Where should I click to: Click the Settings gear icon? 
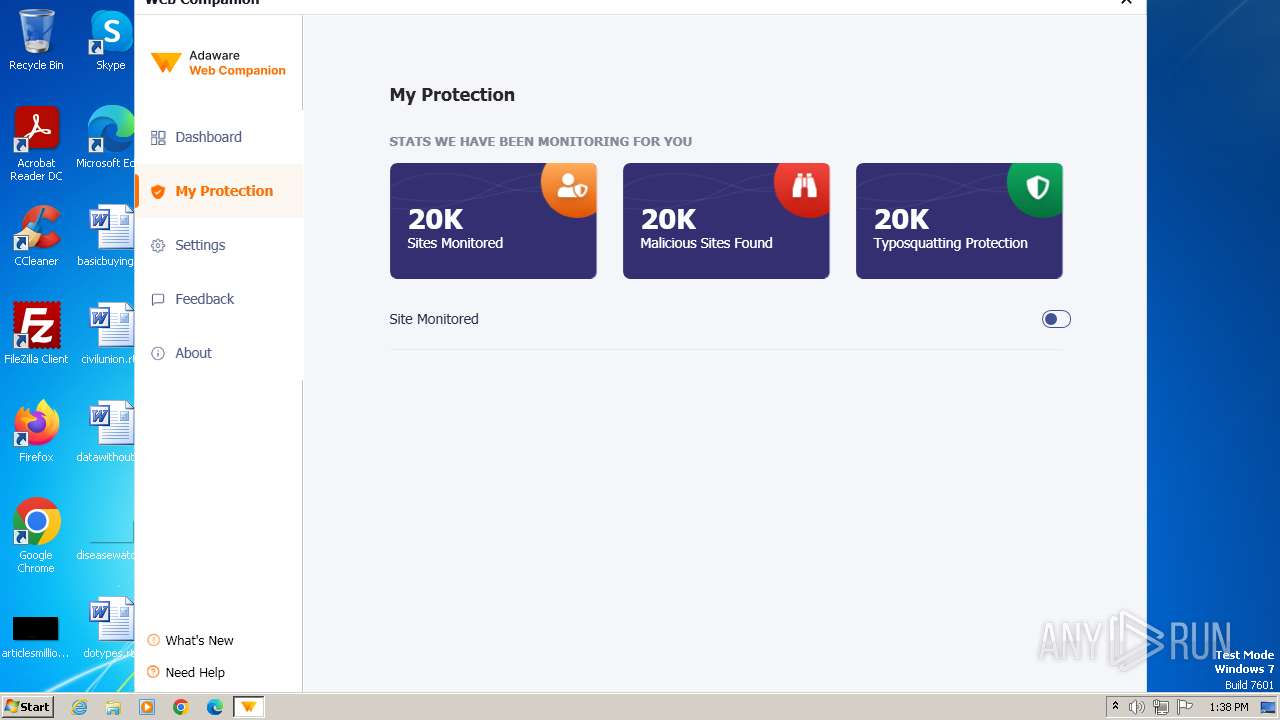click(158, 245)
